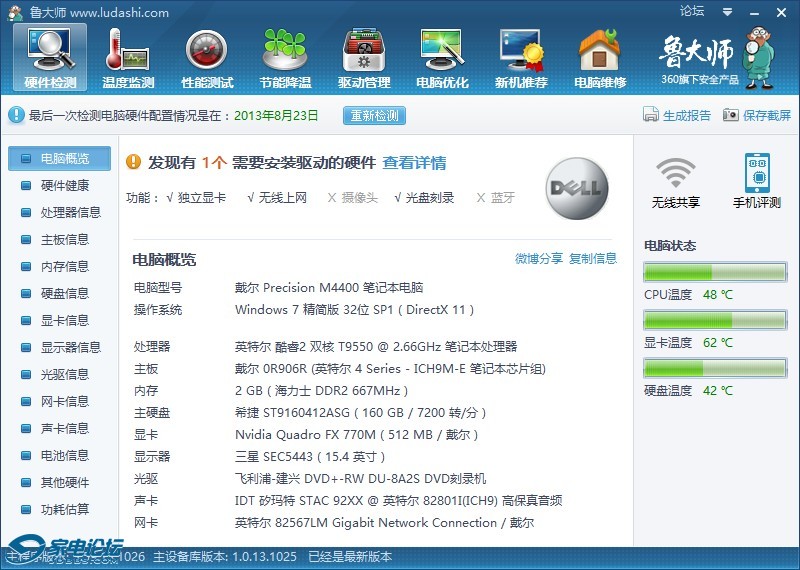
Task: Click the 查看详情 link
Action: click(x=414, y=163)
